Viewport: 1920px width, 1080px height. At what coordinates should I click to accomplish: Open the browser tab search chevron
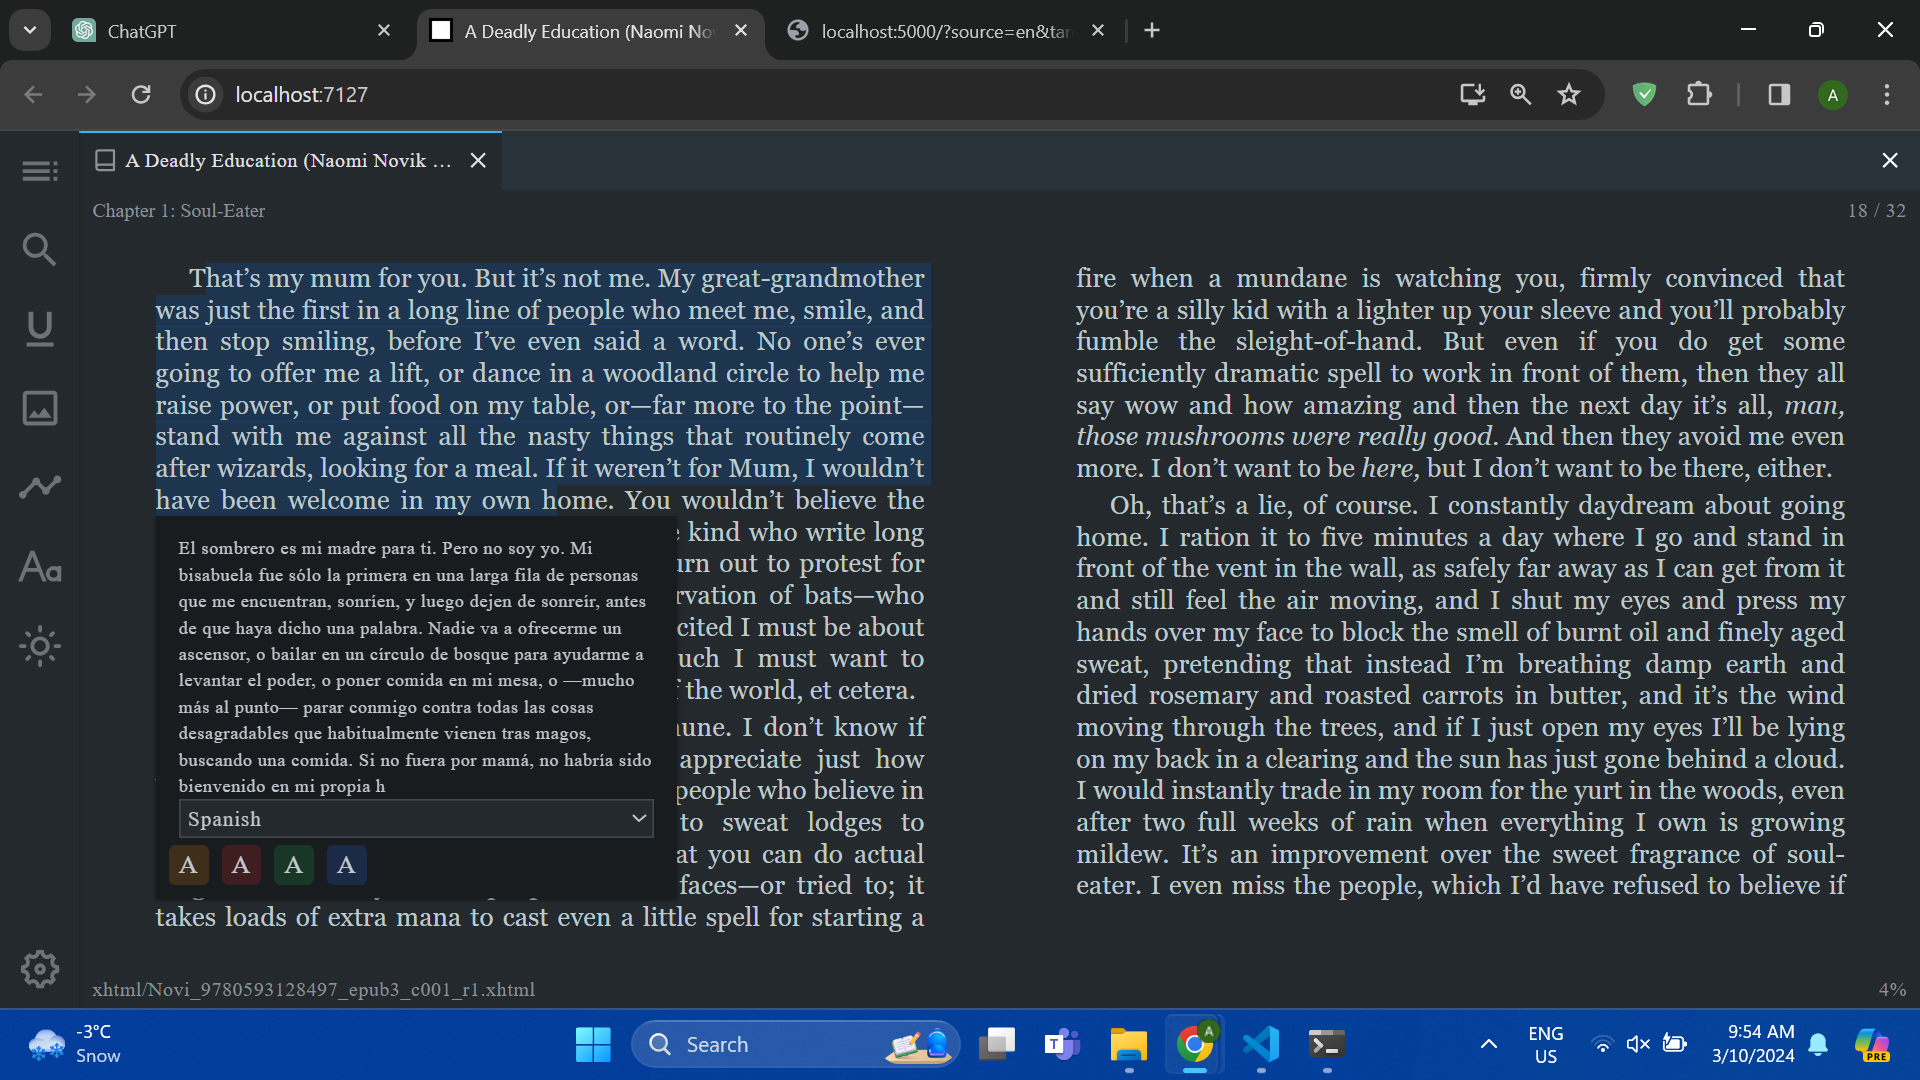tap(30, 30)
